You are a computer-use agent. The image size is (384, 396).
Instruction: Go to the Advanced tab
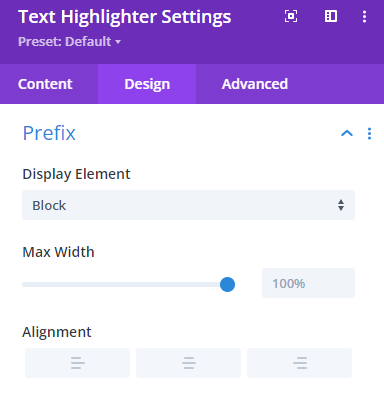click(255, 84)
